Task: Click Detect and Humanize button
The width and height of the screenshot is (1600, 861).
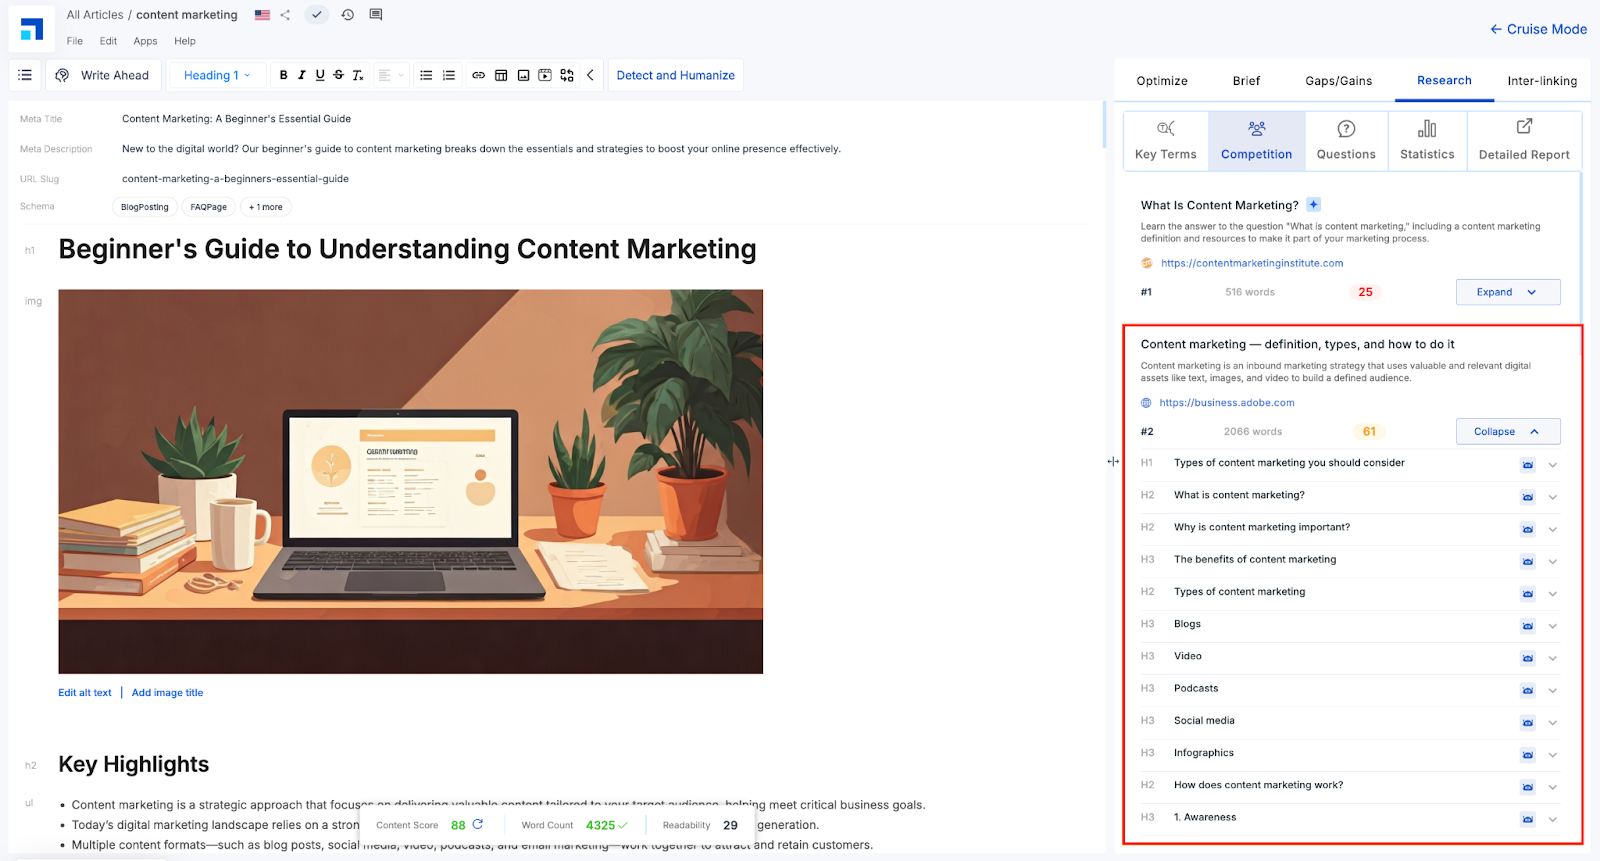Action: 676,75
